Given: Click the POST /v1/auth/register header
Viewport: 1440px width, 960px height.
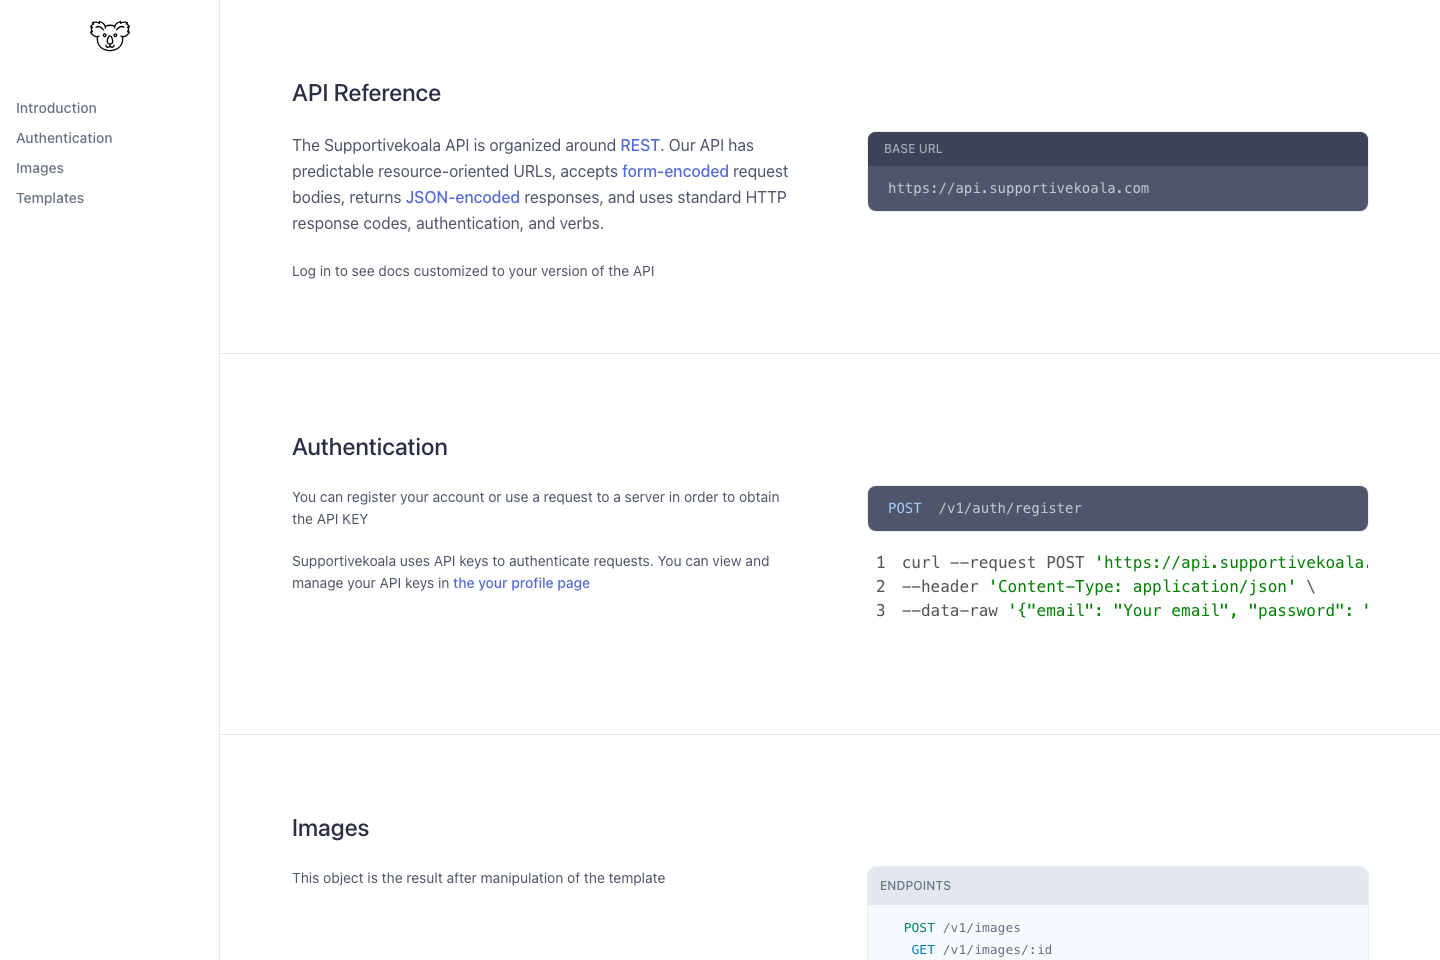Looking at the screenshot, I should point(983,508).
